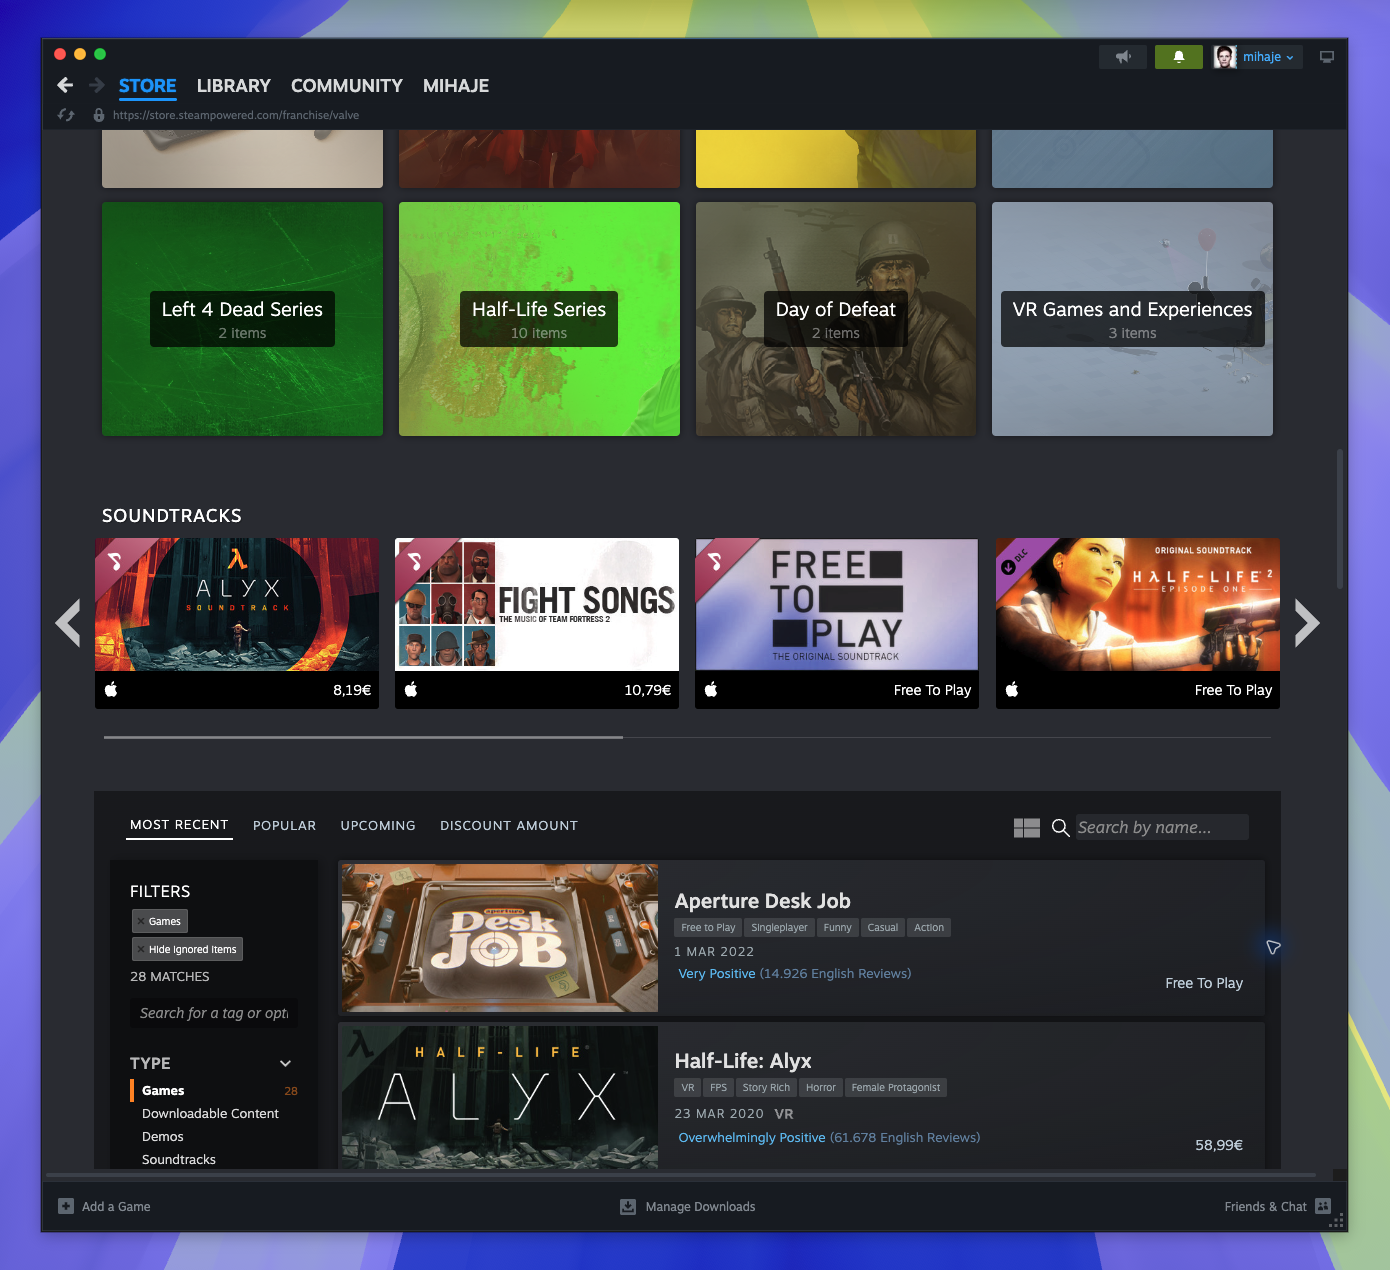The width and height of the screenshot is (1390, 1270).
Task: Open the LIBRARY tab
Action: point(234,86)
